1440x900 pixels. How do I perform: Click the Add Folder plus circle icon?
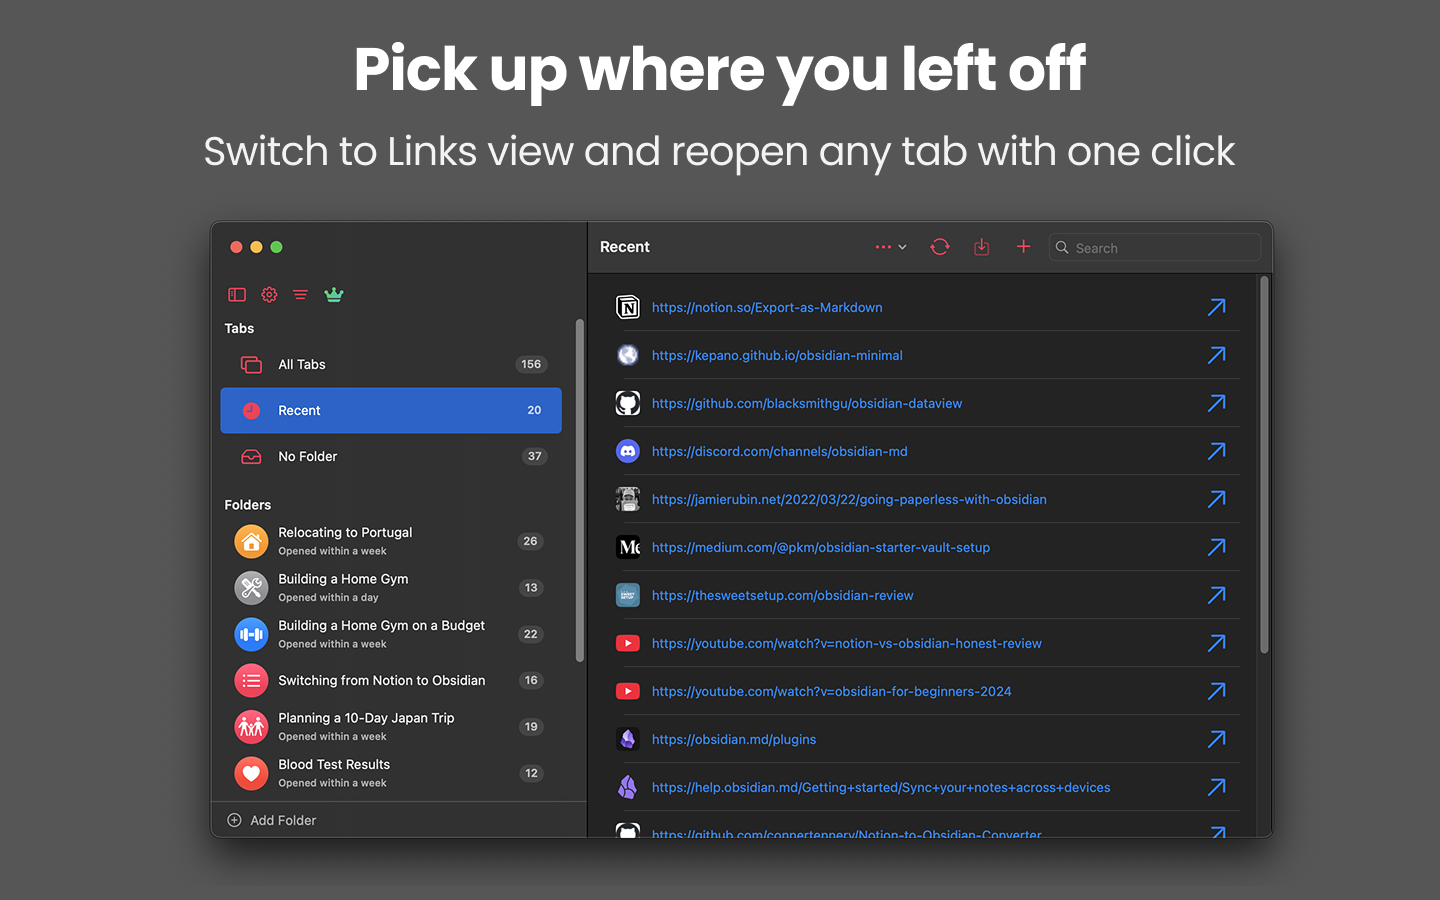tap(234, 820)
